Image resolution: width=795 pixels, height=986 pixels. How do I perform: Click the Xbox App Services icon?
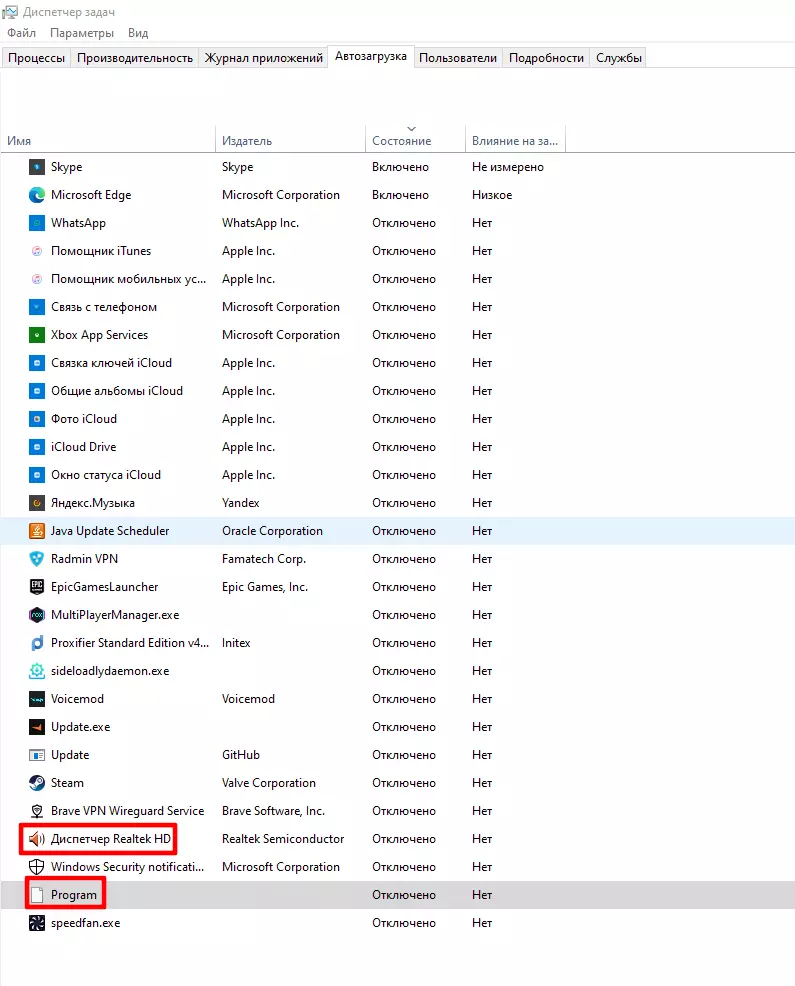[x=36, y=335]
